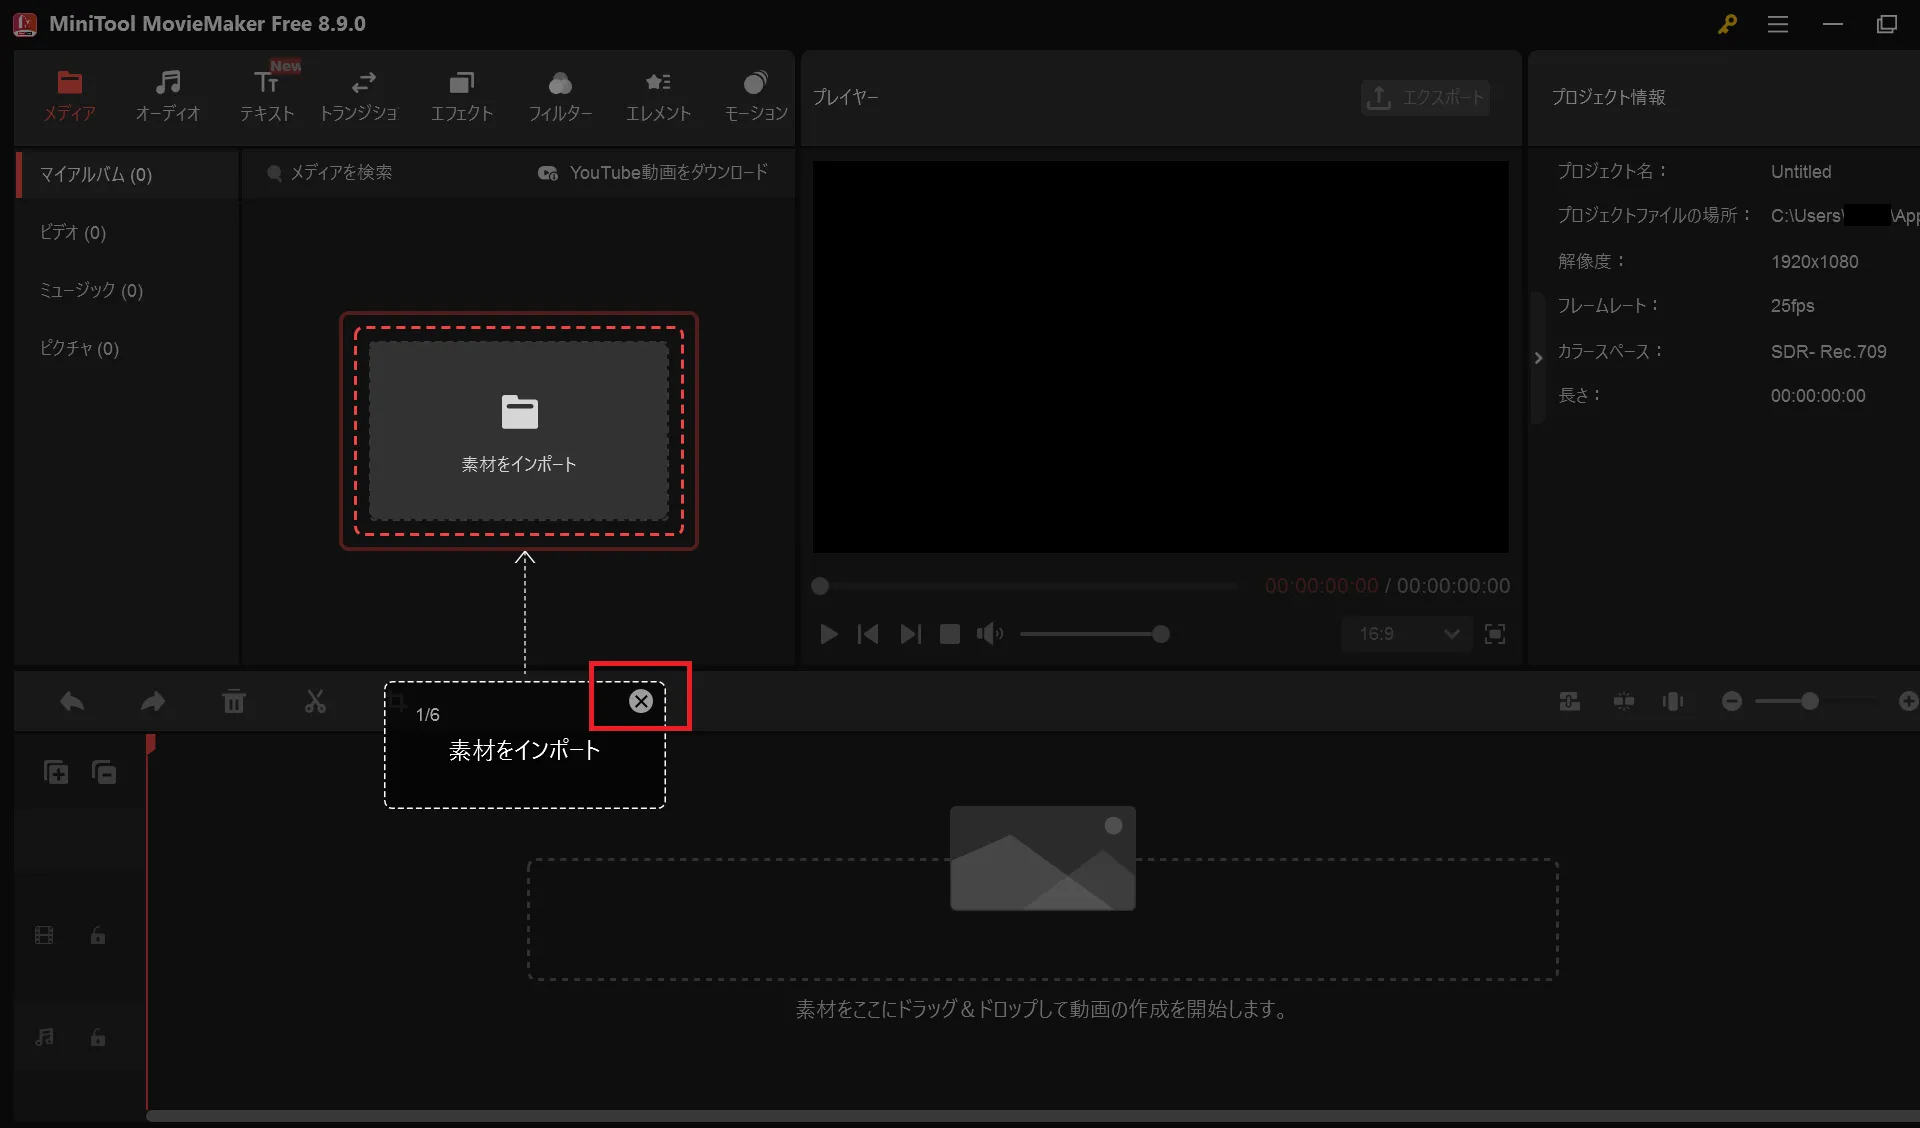Redo the action in the timeline toolbar
Screen dimensions: 1920x1128
point(152,702)
